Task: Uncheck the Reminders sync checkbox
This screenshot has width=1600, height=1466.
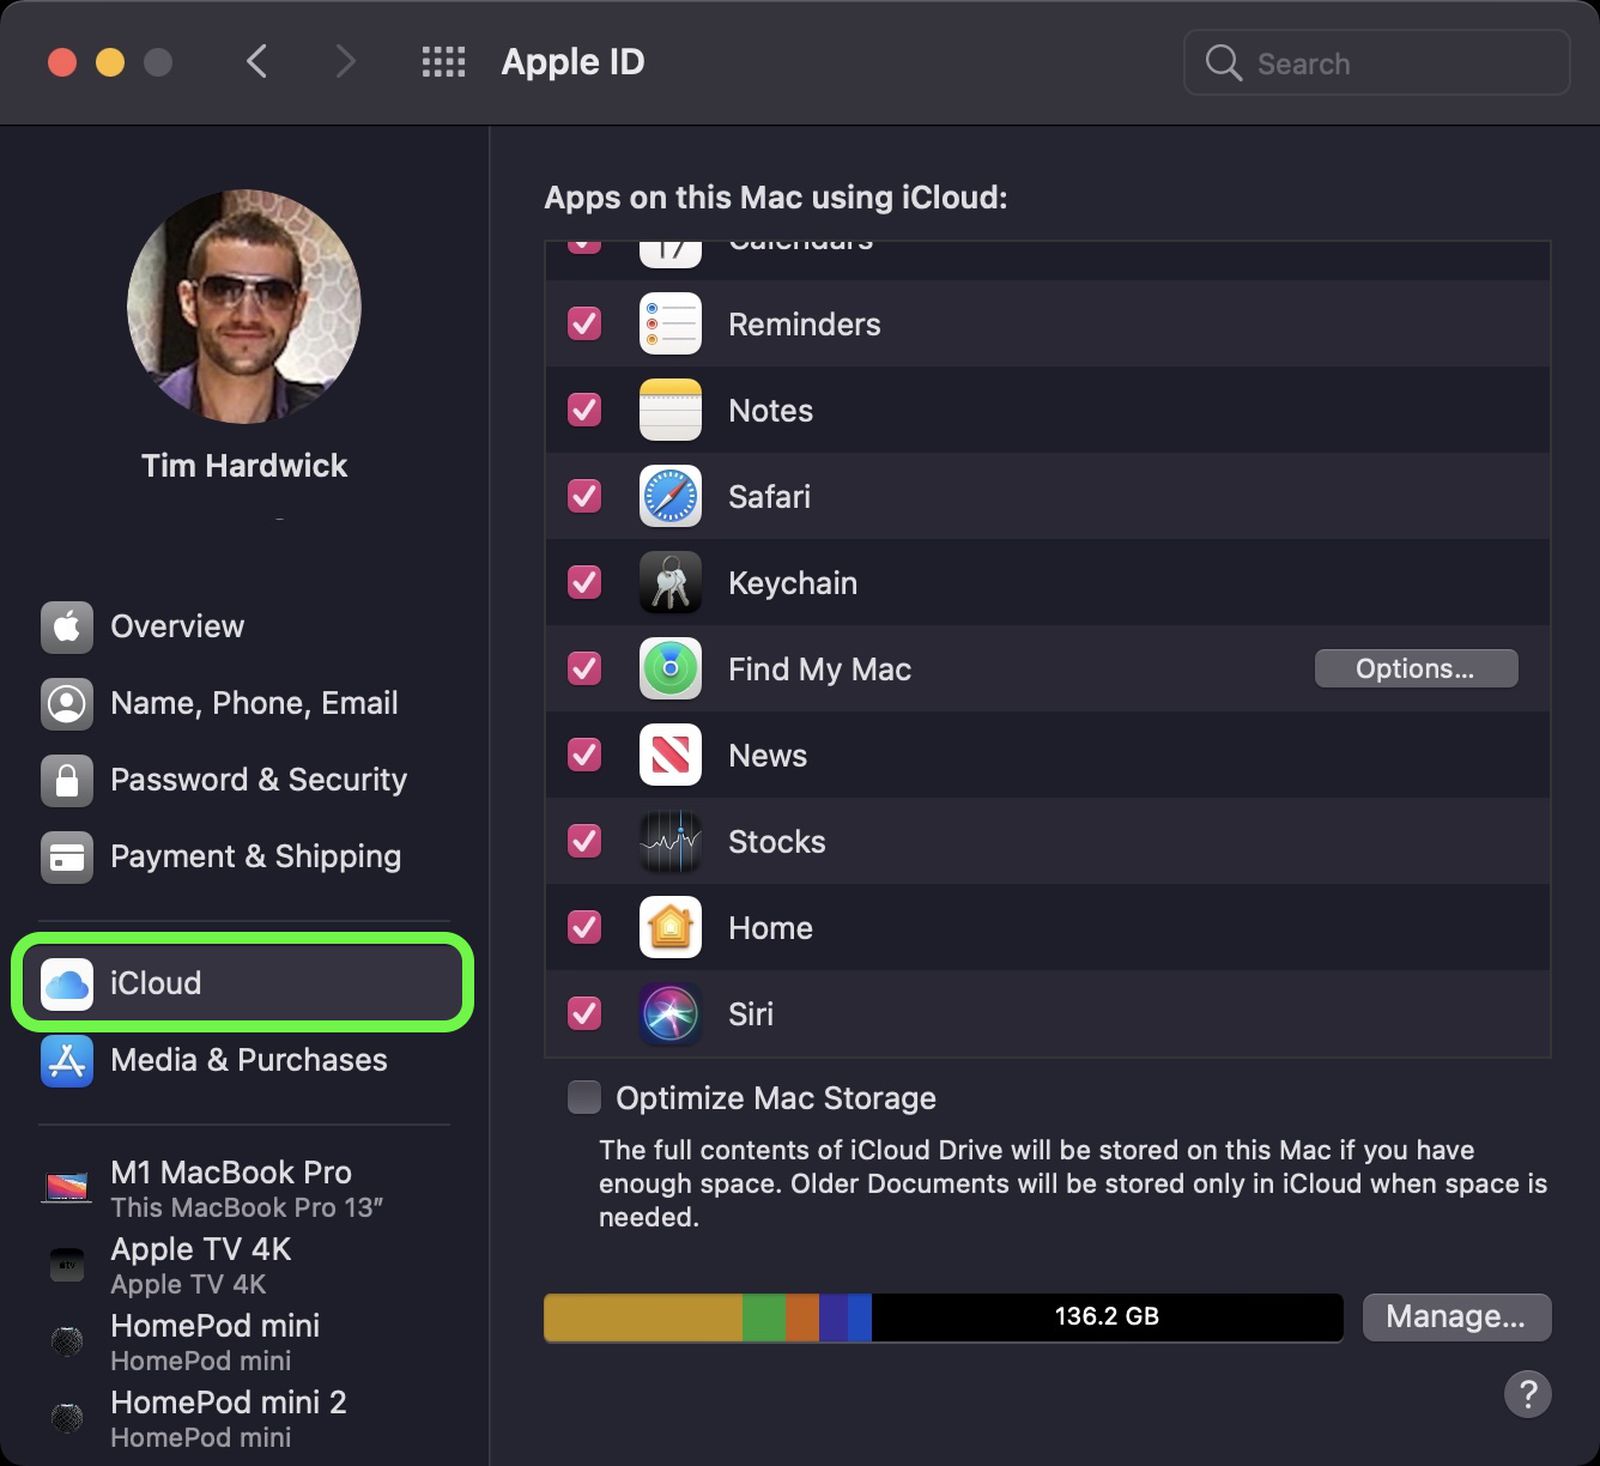Action: pos(584,323)
